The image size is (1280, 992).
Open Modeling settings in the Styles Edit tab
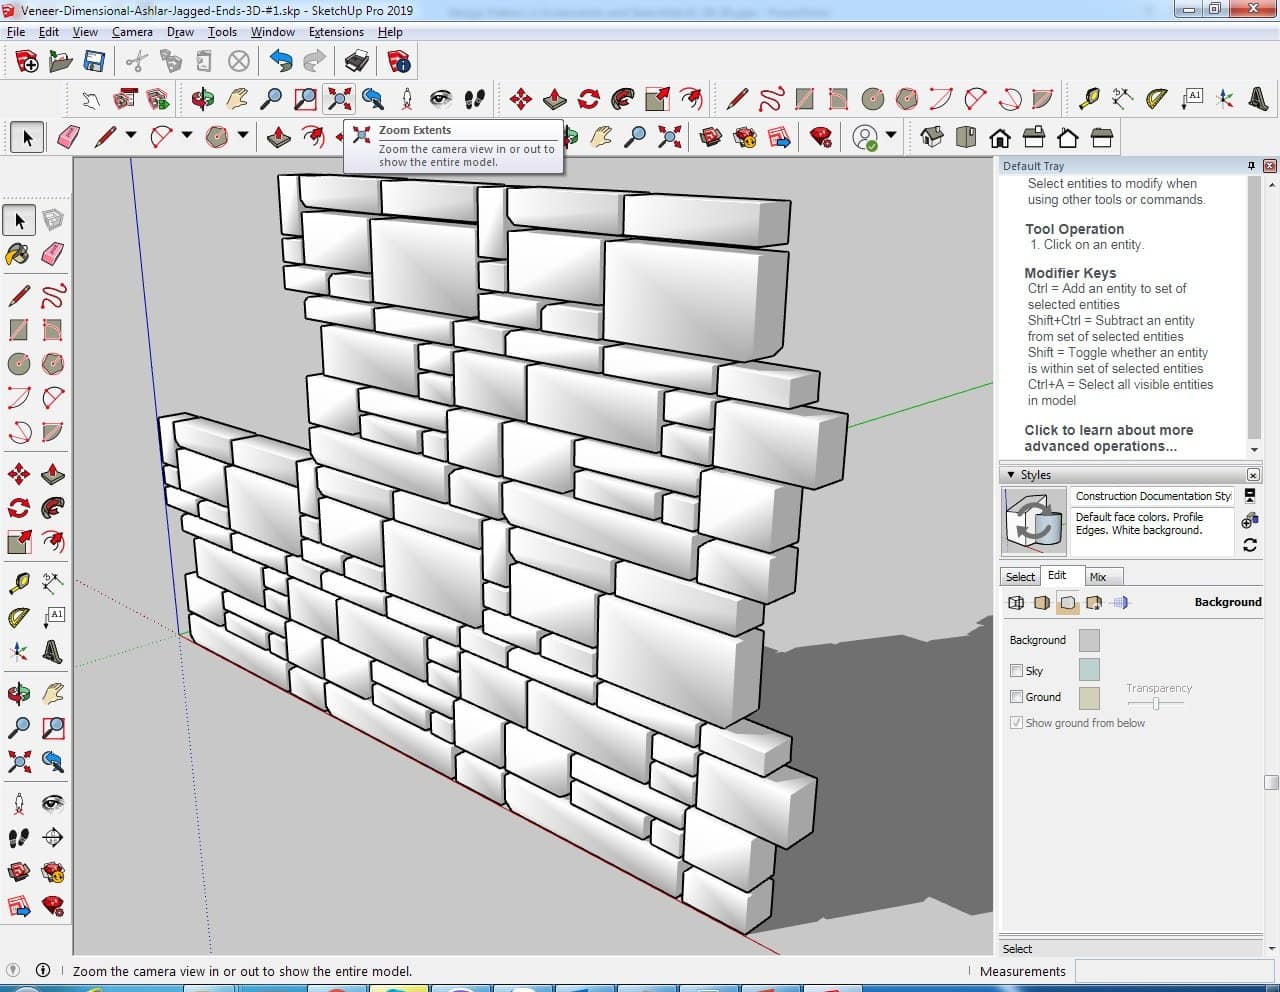click(1120, 602)
